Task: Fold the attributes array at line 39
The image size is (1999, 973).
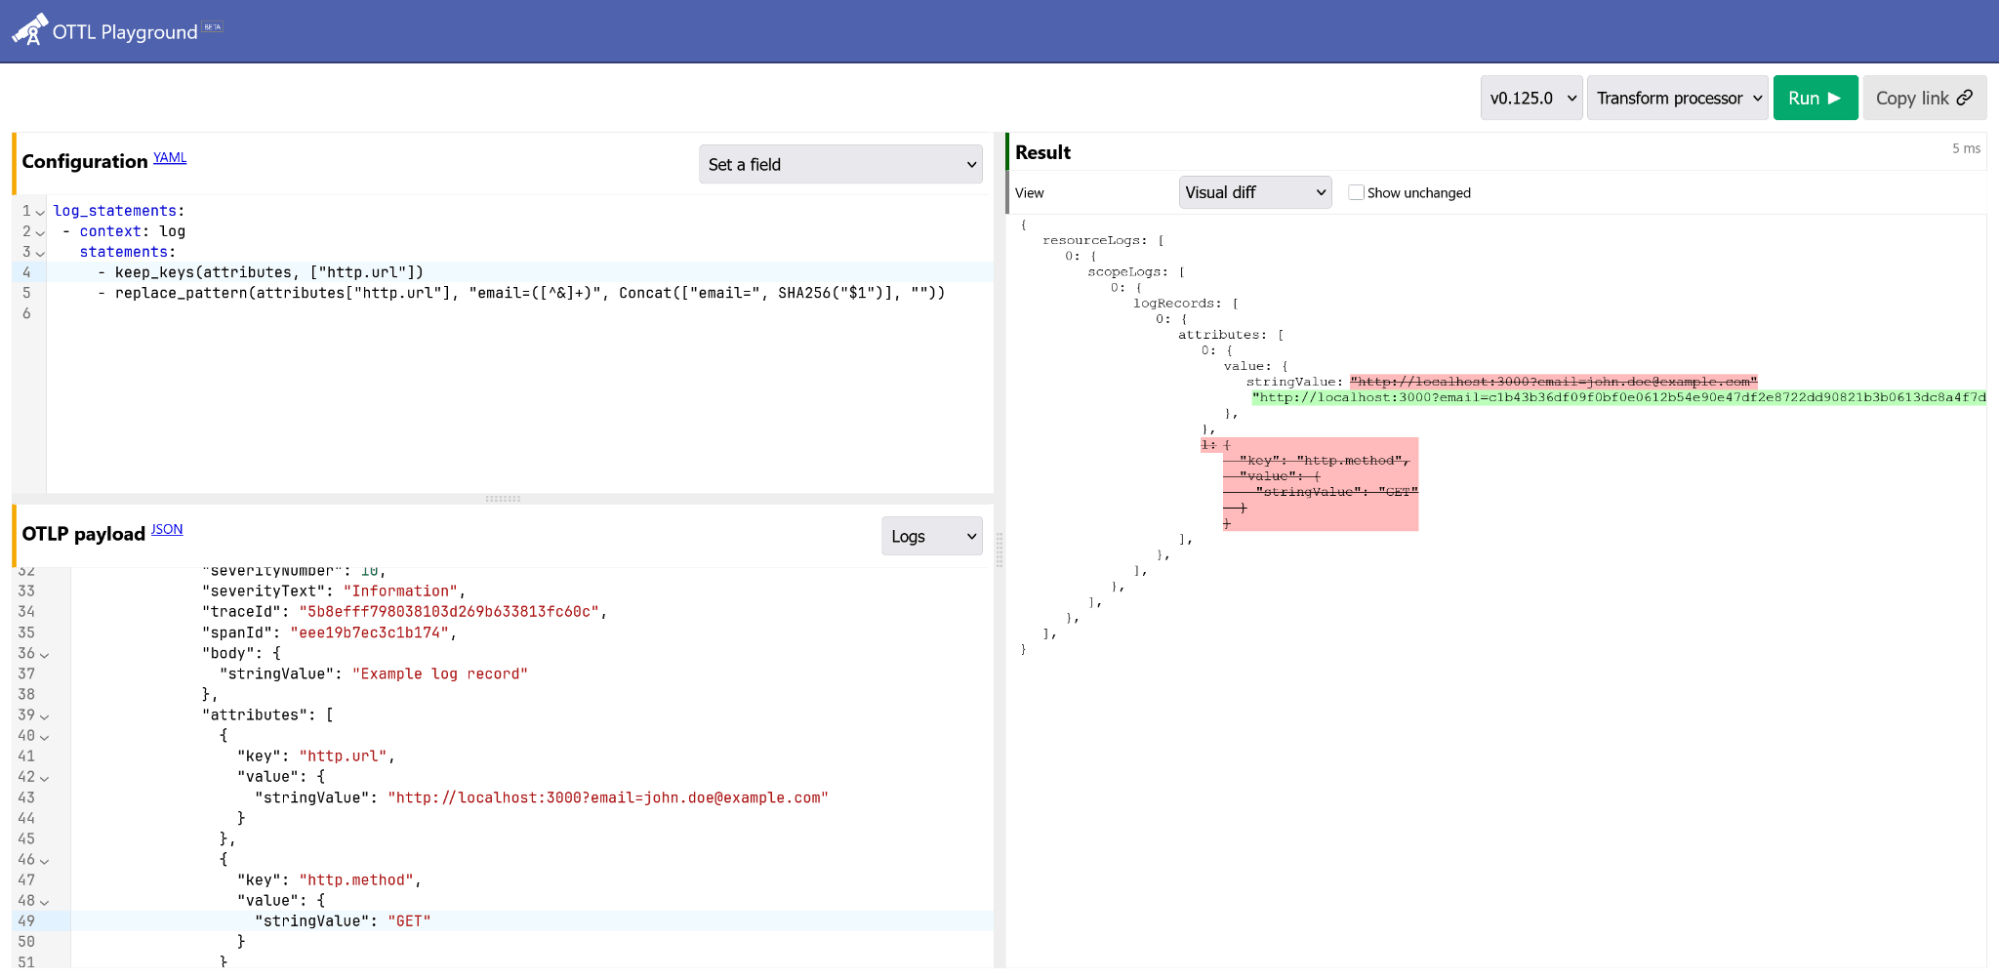Action: pos(44,716)
